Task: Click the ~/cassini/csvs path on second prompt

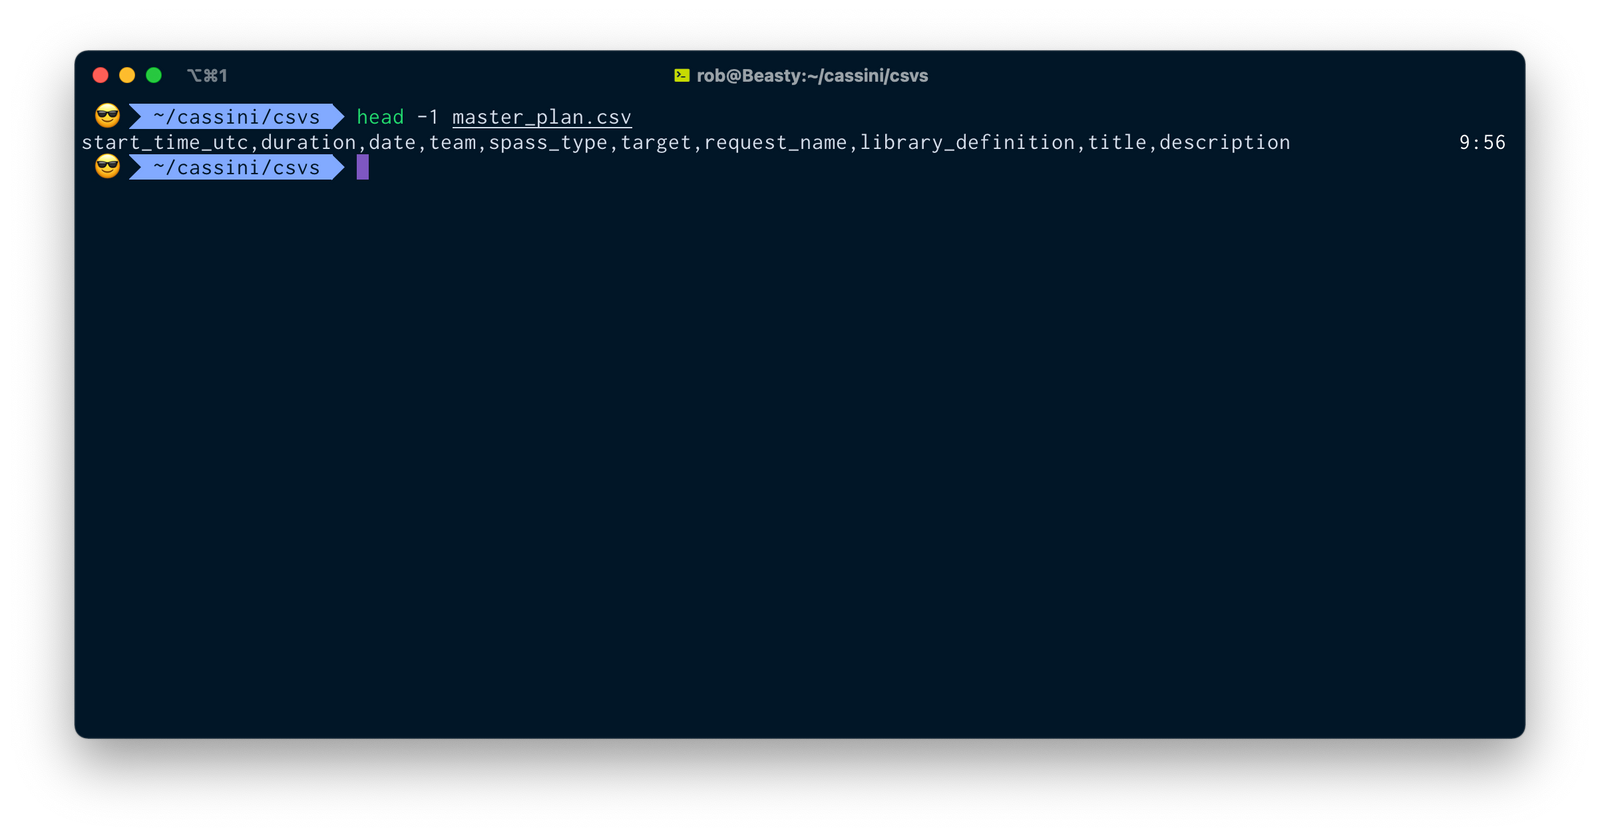Action: 237,168
